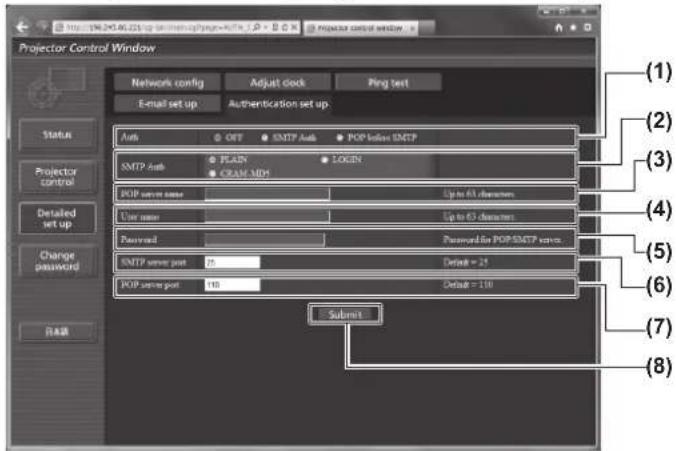The width and height of the screenshot is (676, 451).
Task: Open the Ping test page
Action: tap(388, 82)
